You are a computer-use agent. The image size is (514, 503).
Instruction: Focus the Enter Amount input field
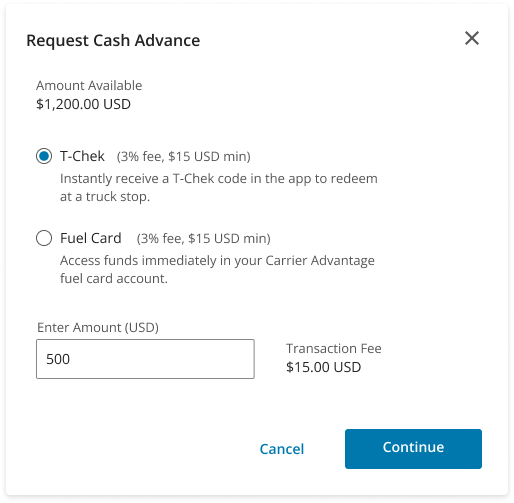145,359
